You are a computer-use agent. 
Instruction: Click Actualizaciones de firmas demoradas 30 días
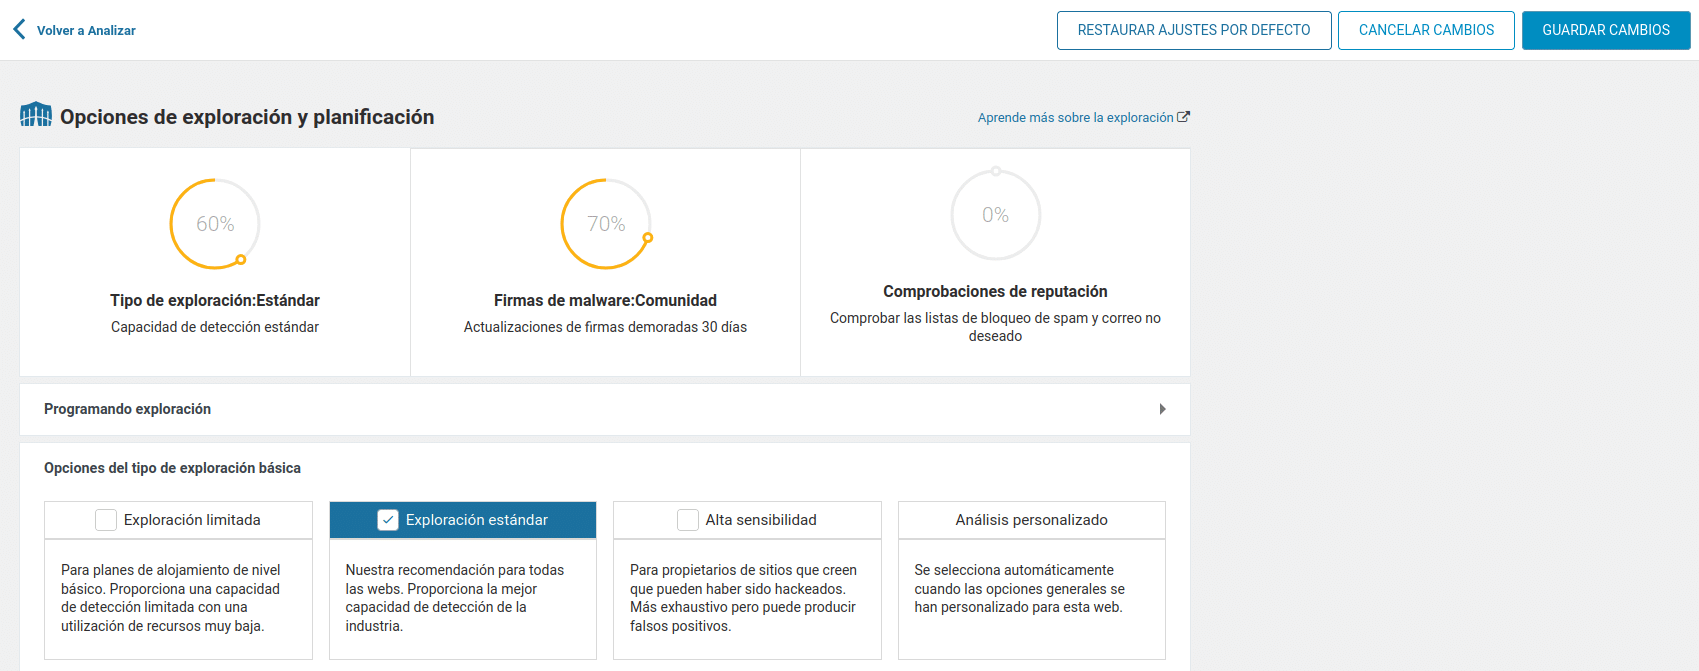605,327
